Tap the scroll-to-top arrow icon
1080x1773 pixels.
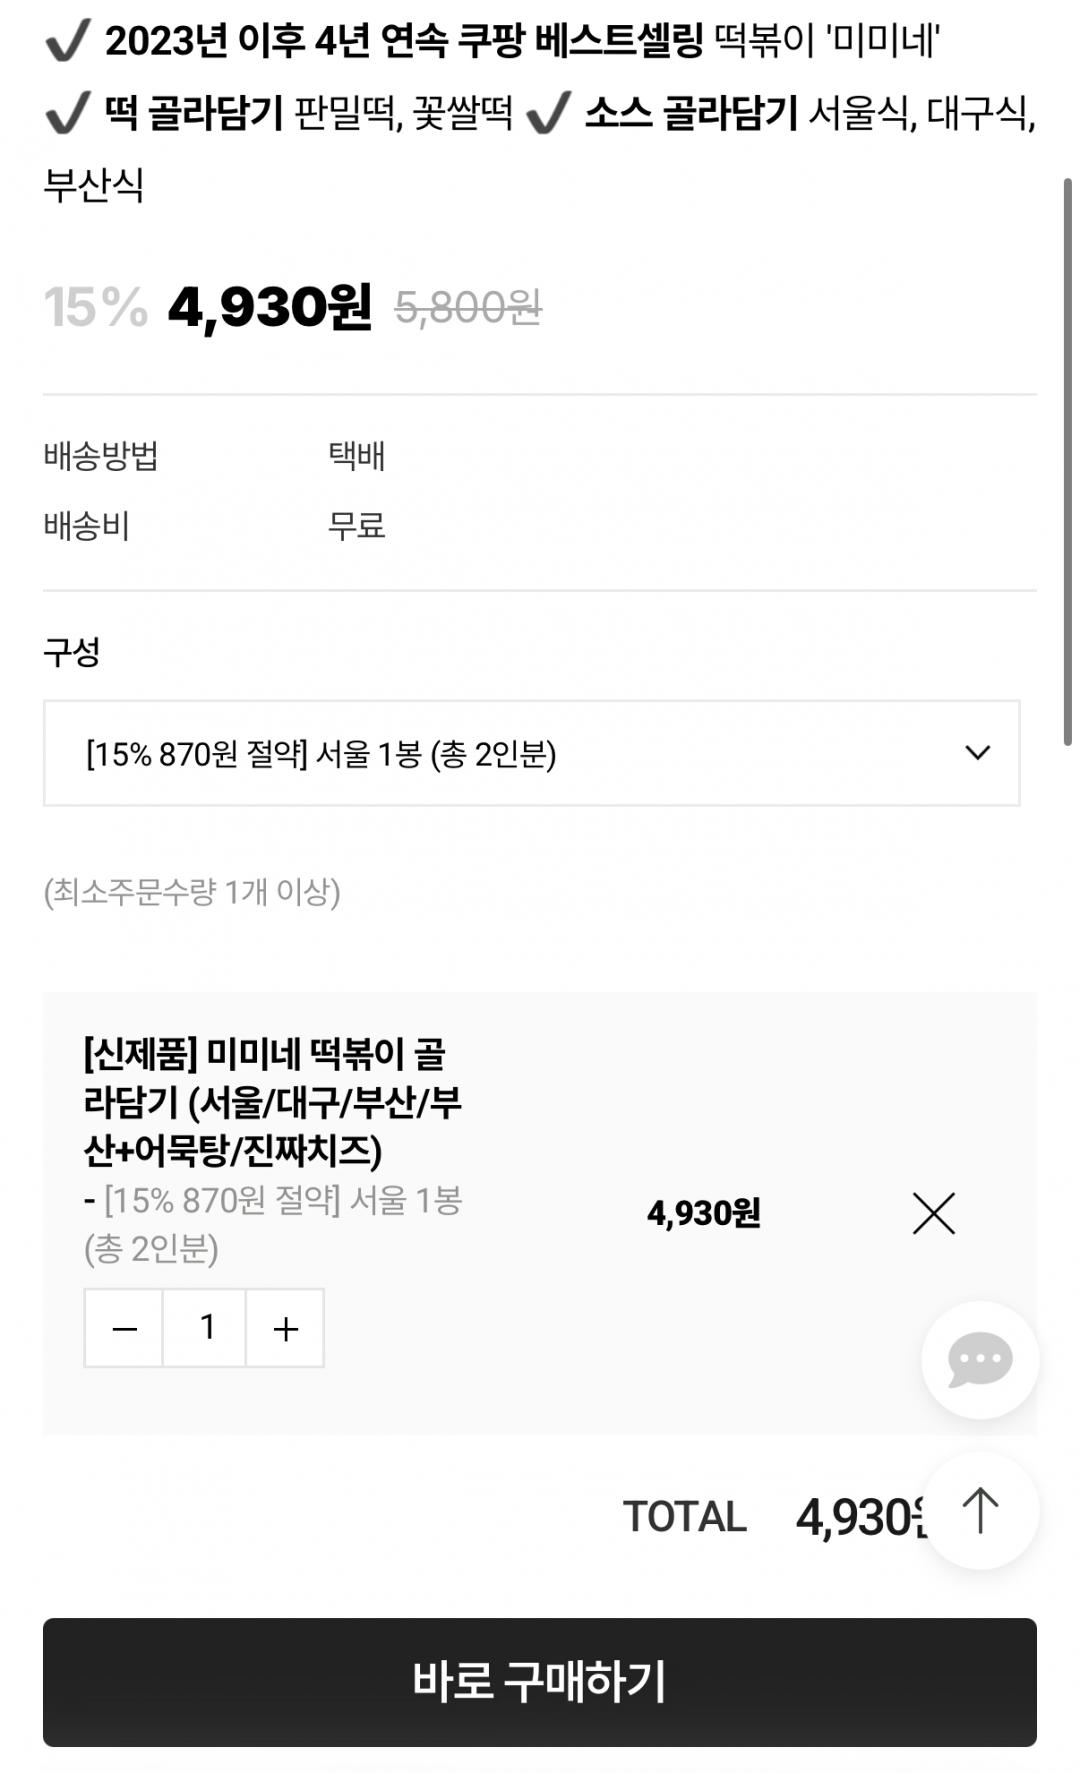pyautogui.click(x=980, y=1510)
